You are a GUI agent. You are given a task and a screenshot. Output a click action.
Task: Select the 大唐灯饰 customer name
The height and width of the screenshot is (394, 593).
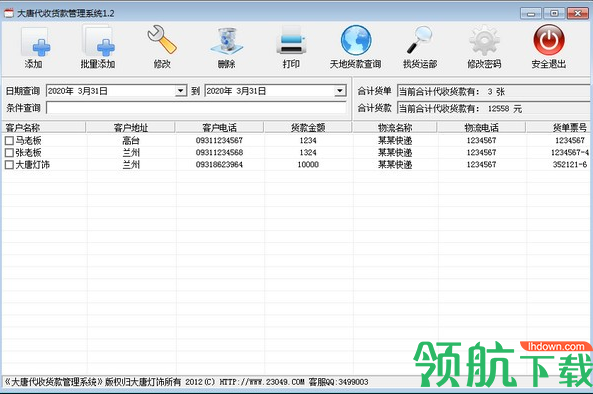coord(33,165)
